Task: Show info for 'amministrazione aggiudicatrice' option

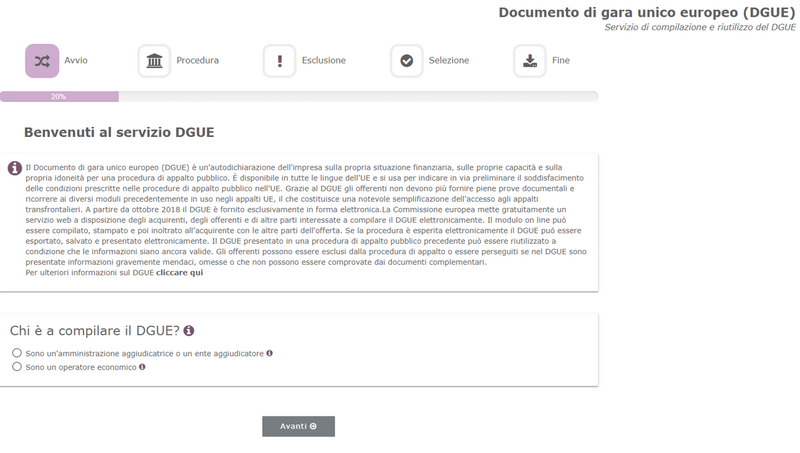Action: point(270,353)
